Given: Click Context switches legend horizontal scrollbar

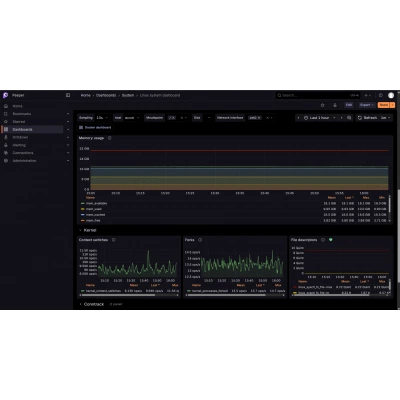Looking at the screenshot, I should 117,295.
